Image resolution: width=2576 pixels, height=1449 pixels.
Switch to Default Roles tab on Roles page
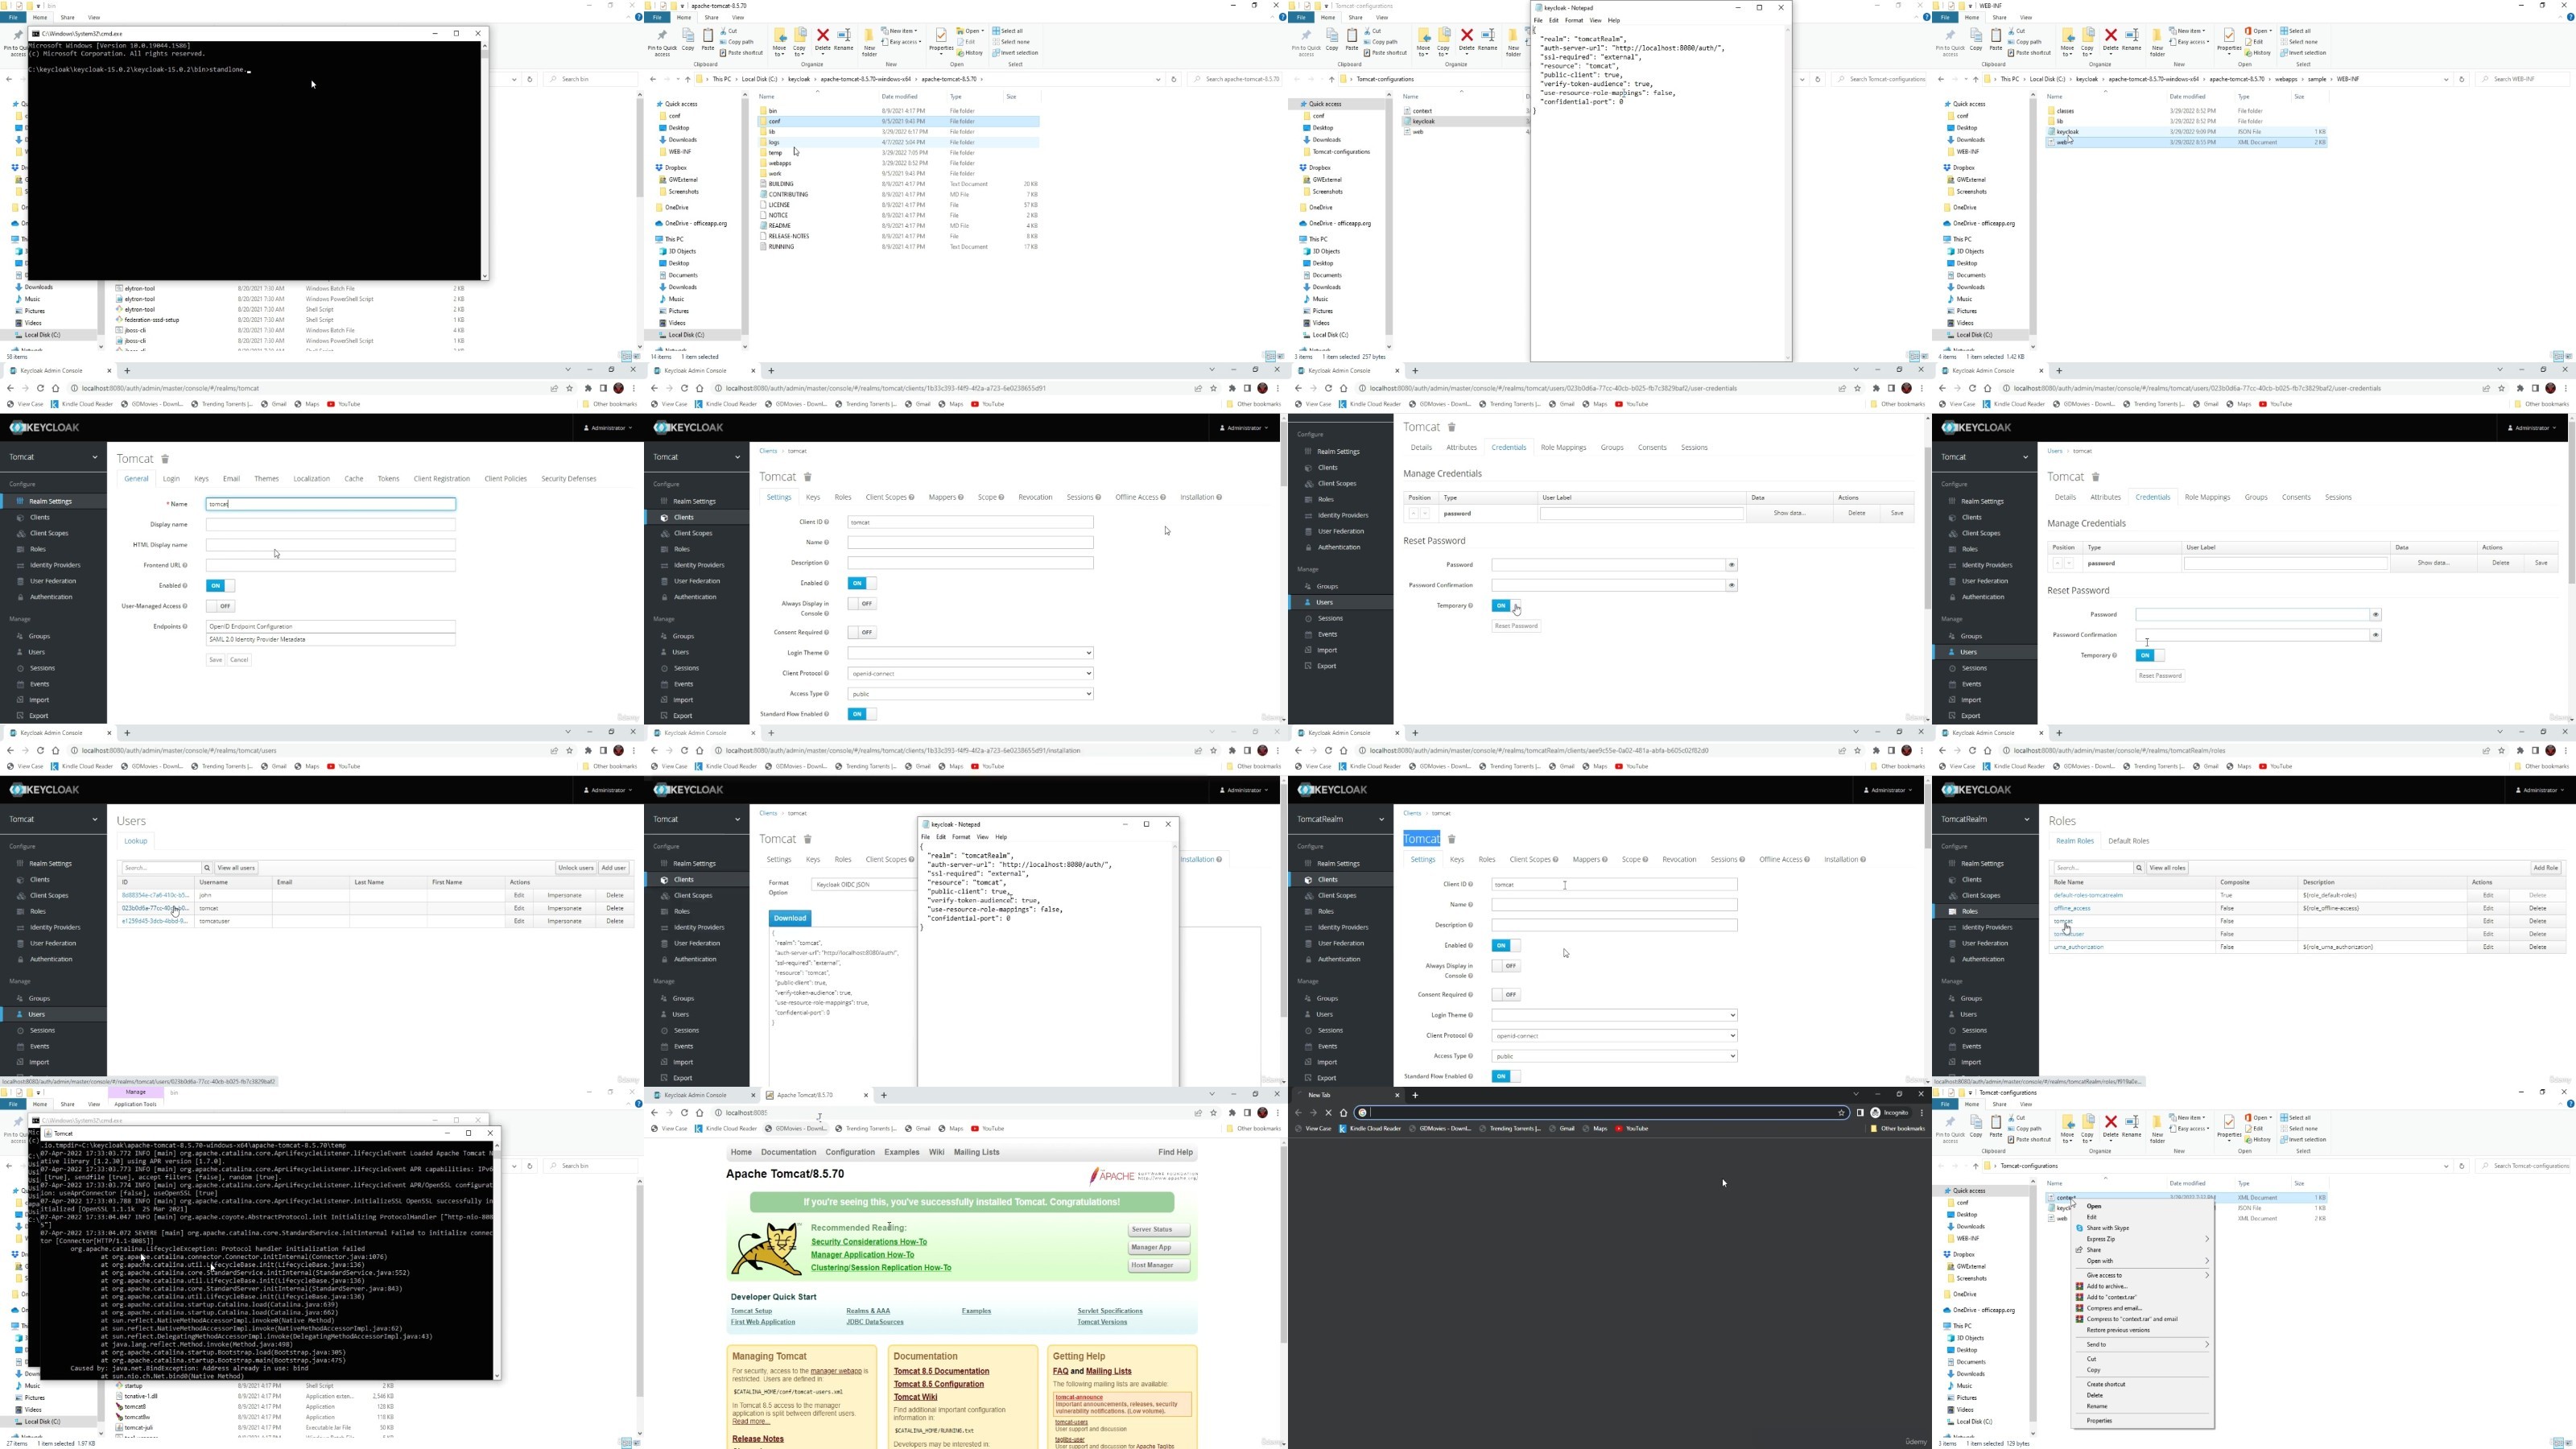2128,841
